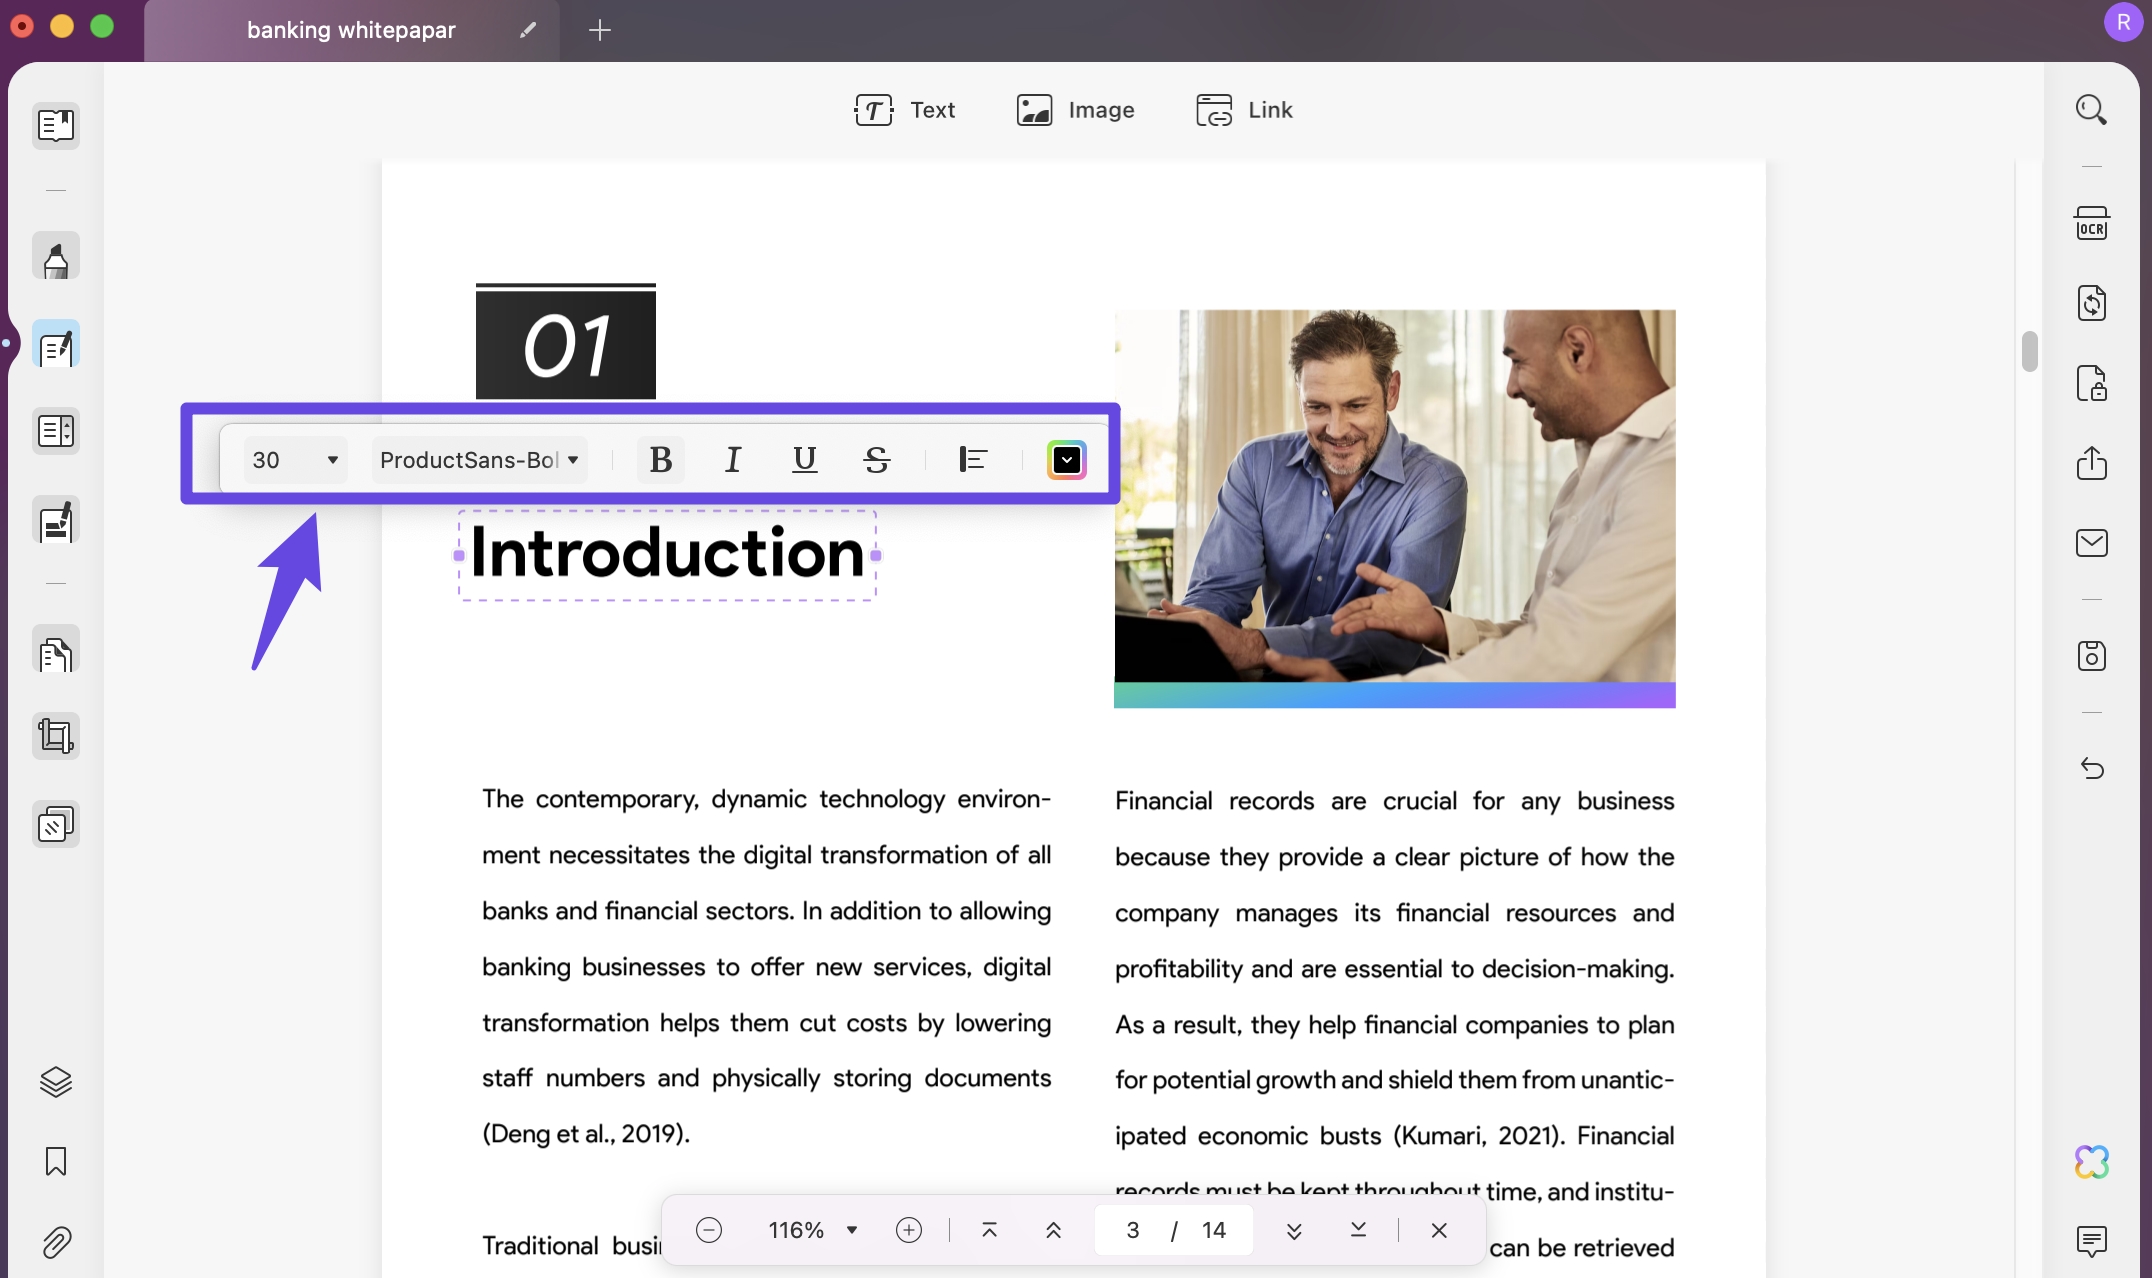2152x1278 pixels.
Task: Select the highlighter Comment tool
Action: coord(56,257)
